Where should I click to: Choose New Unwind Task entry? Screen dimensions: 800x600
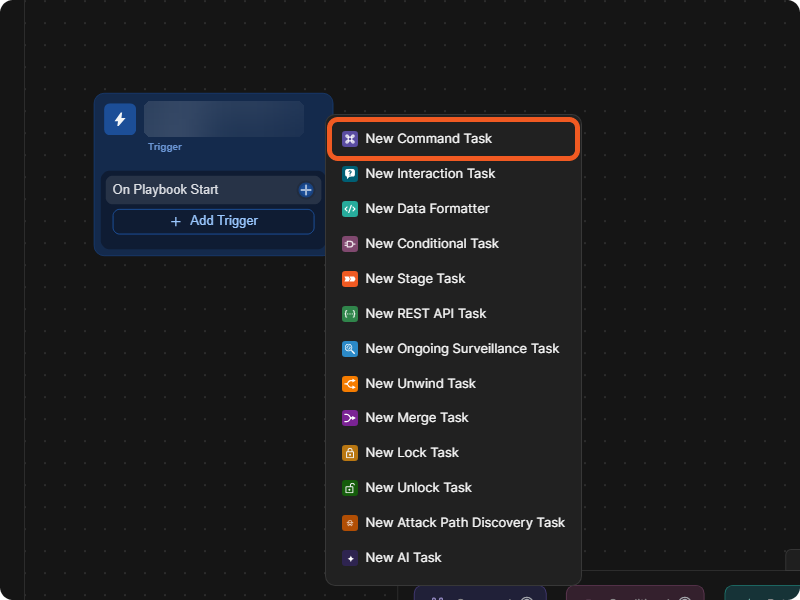[x=453, y=384]
